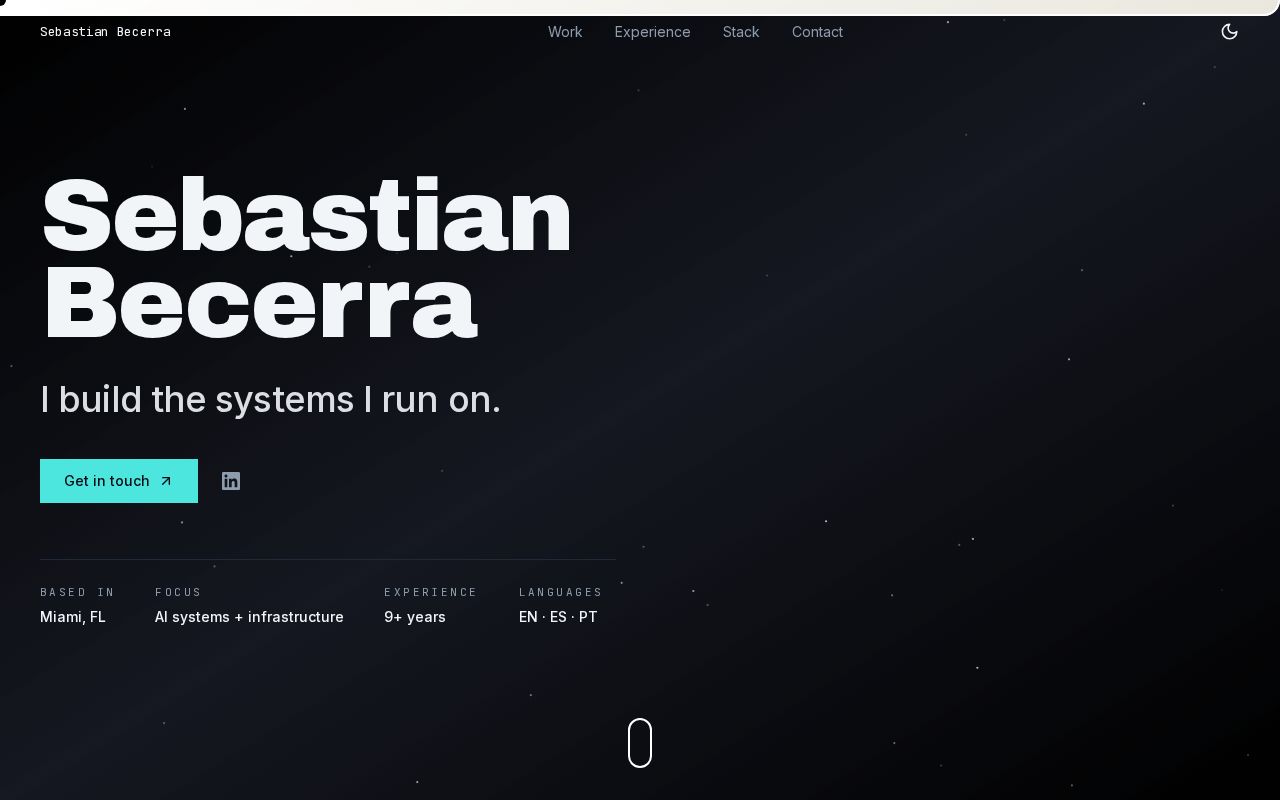The image size is (1280, 800).
Task: Click the "FOCUS" label
Action: coord(178,592)
